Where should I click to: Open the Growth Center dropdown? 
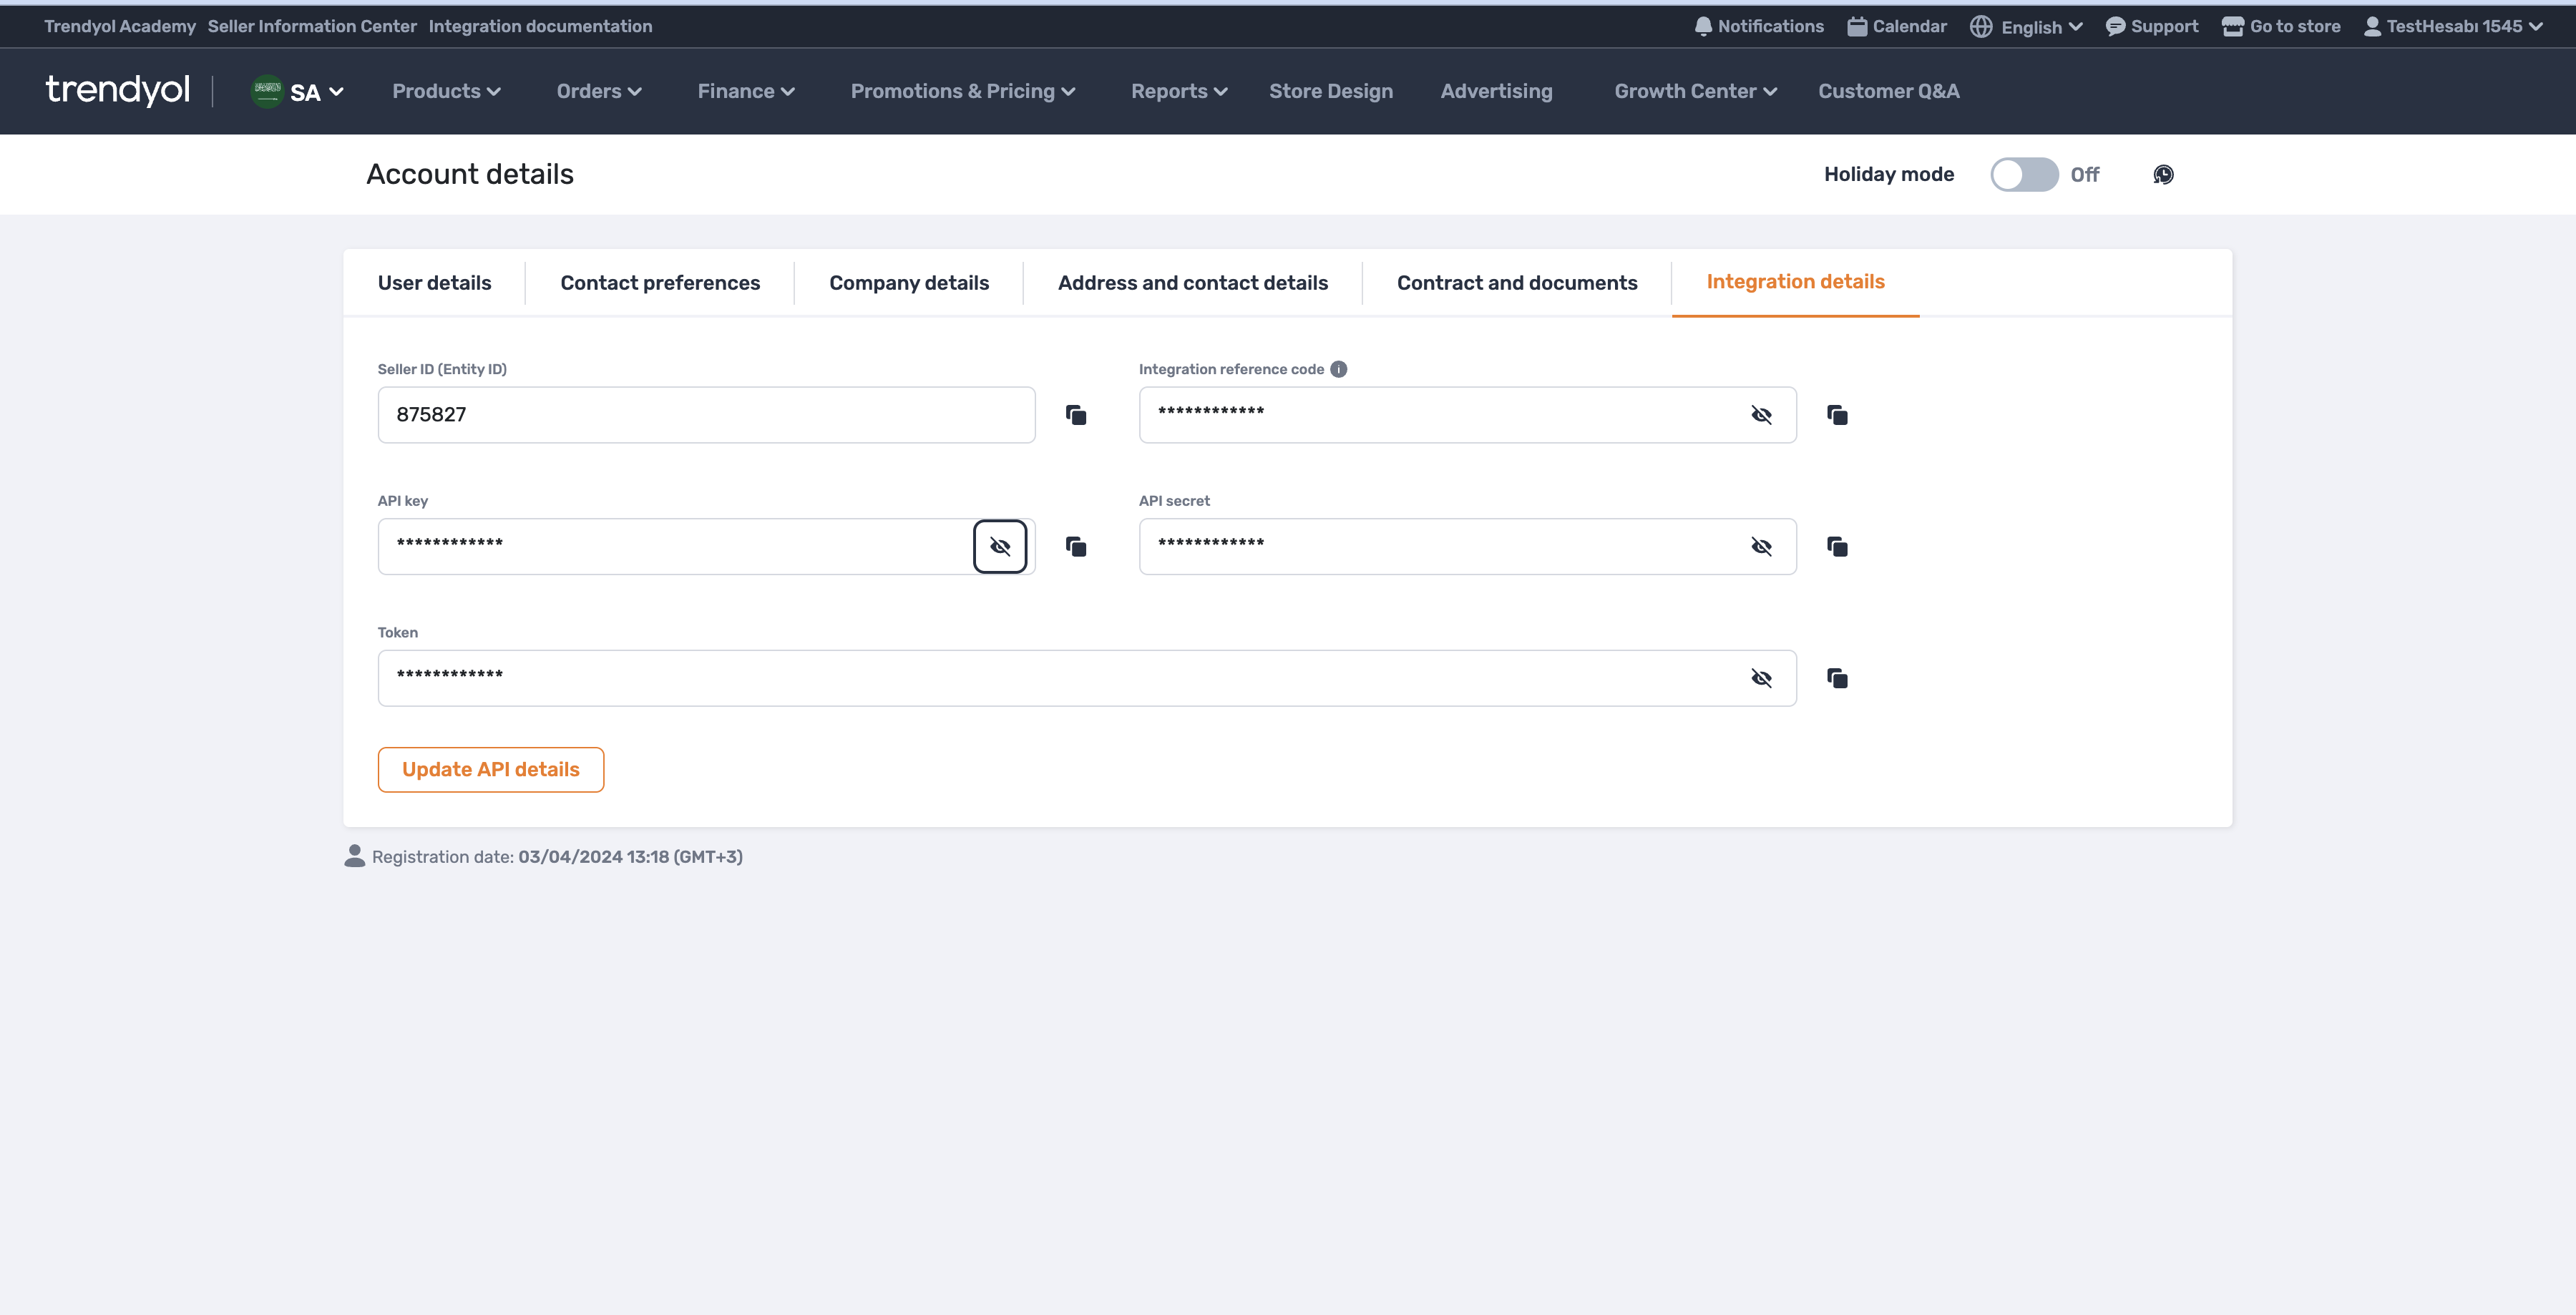point(1695,91)
